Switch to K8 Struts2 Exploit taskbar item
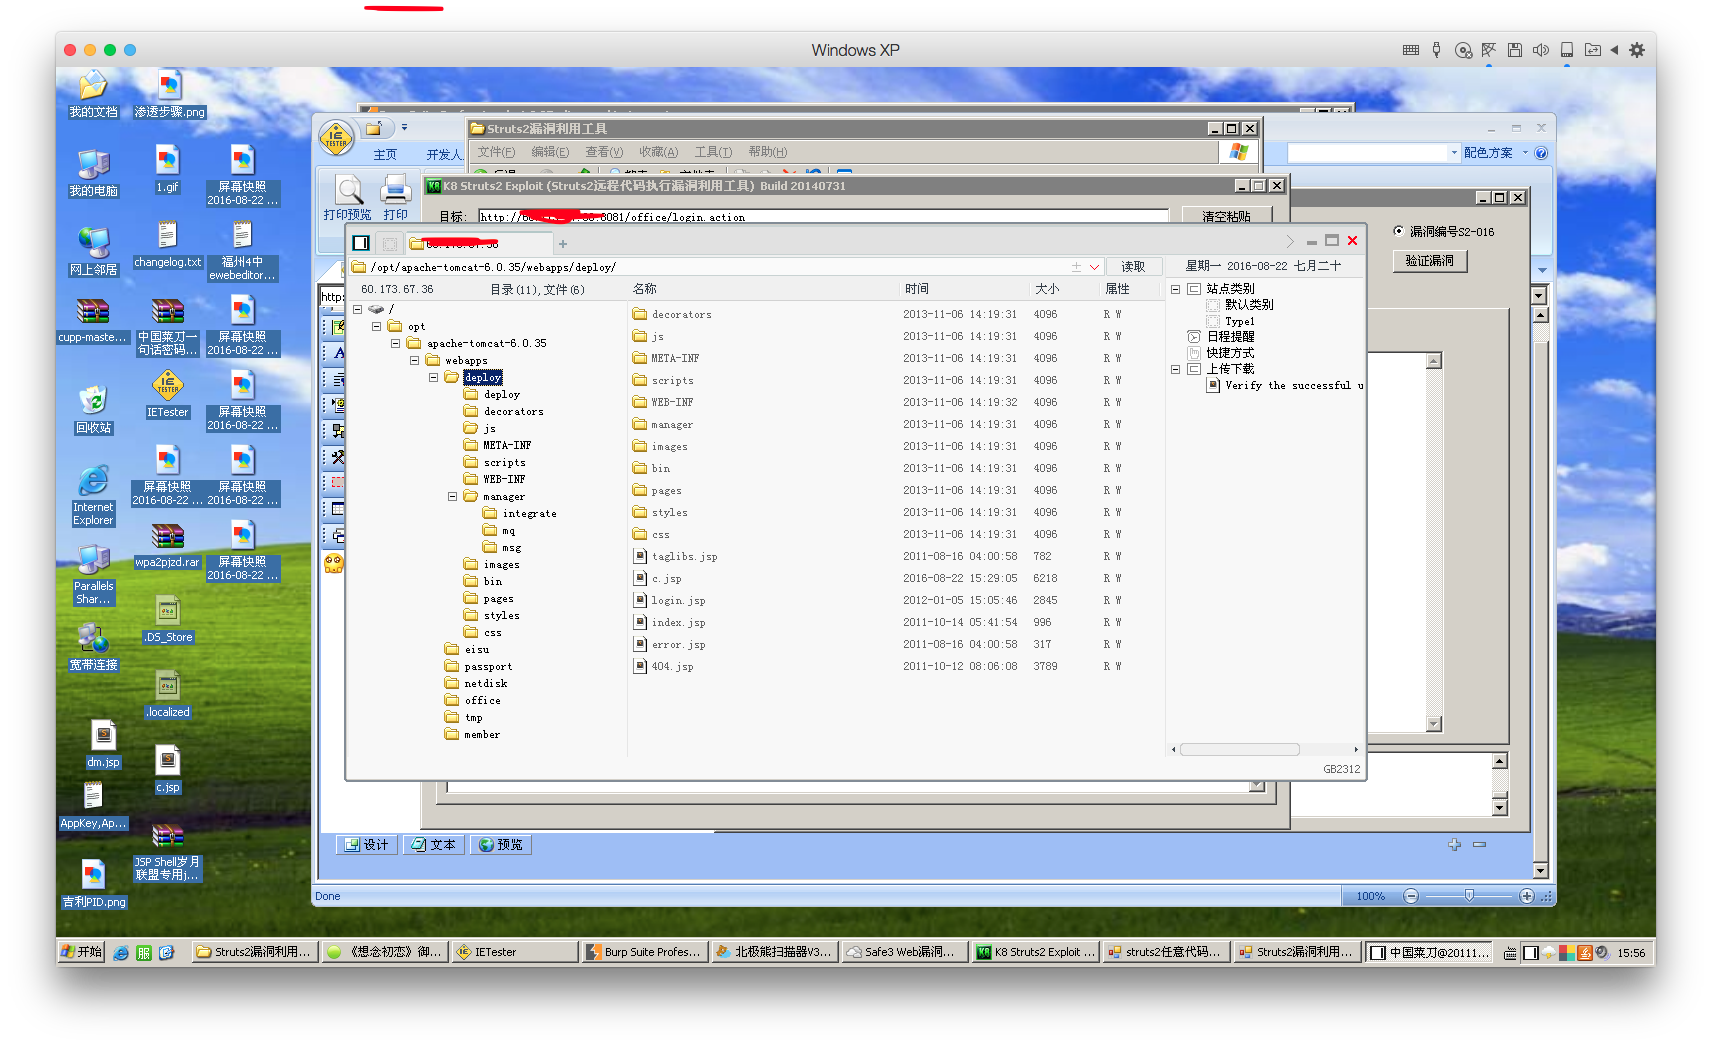 pos(1036,952)
